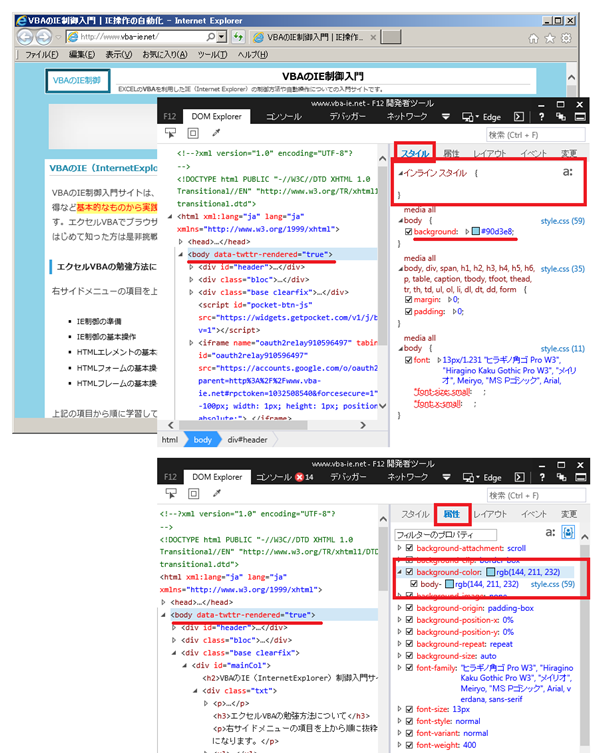The height and width of the screenshot is (753, 600).
Task: Expand background-size: auto property row
Action: (x=399, y=656)
